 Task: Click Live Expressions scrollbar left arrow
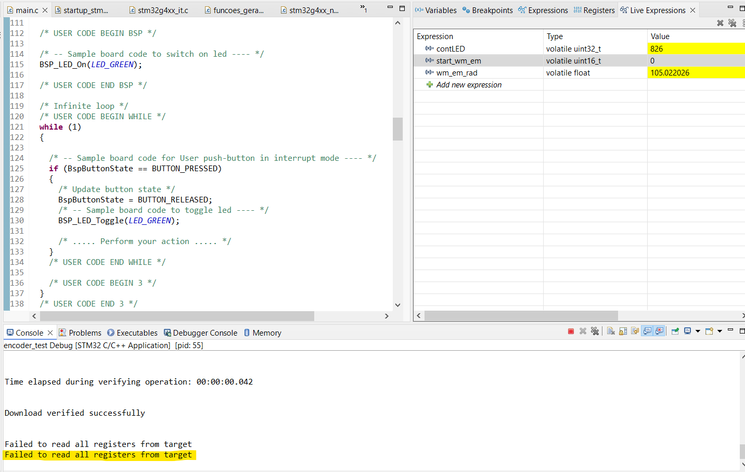[419, 316]
